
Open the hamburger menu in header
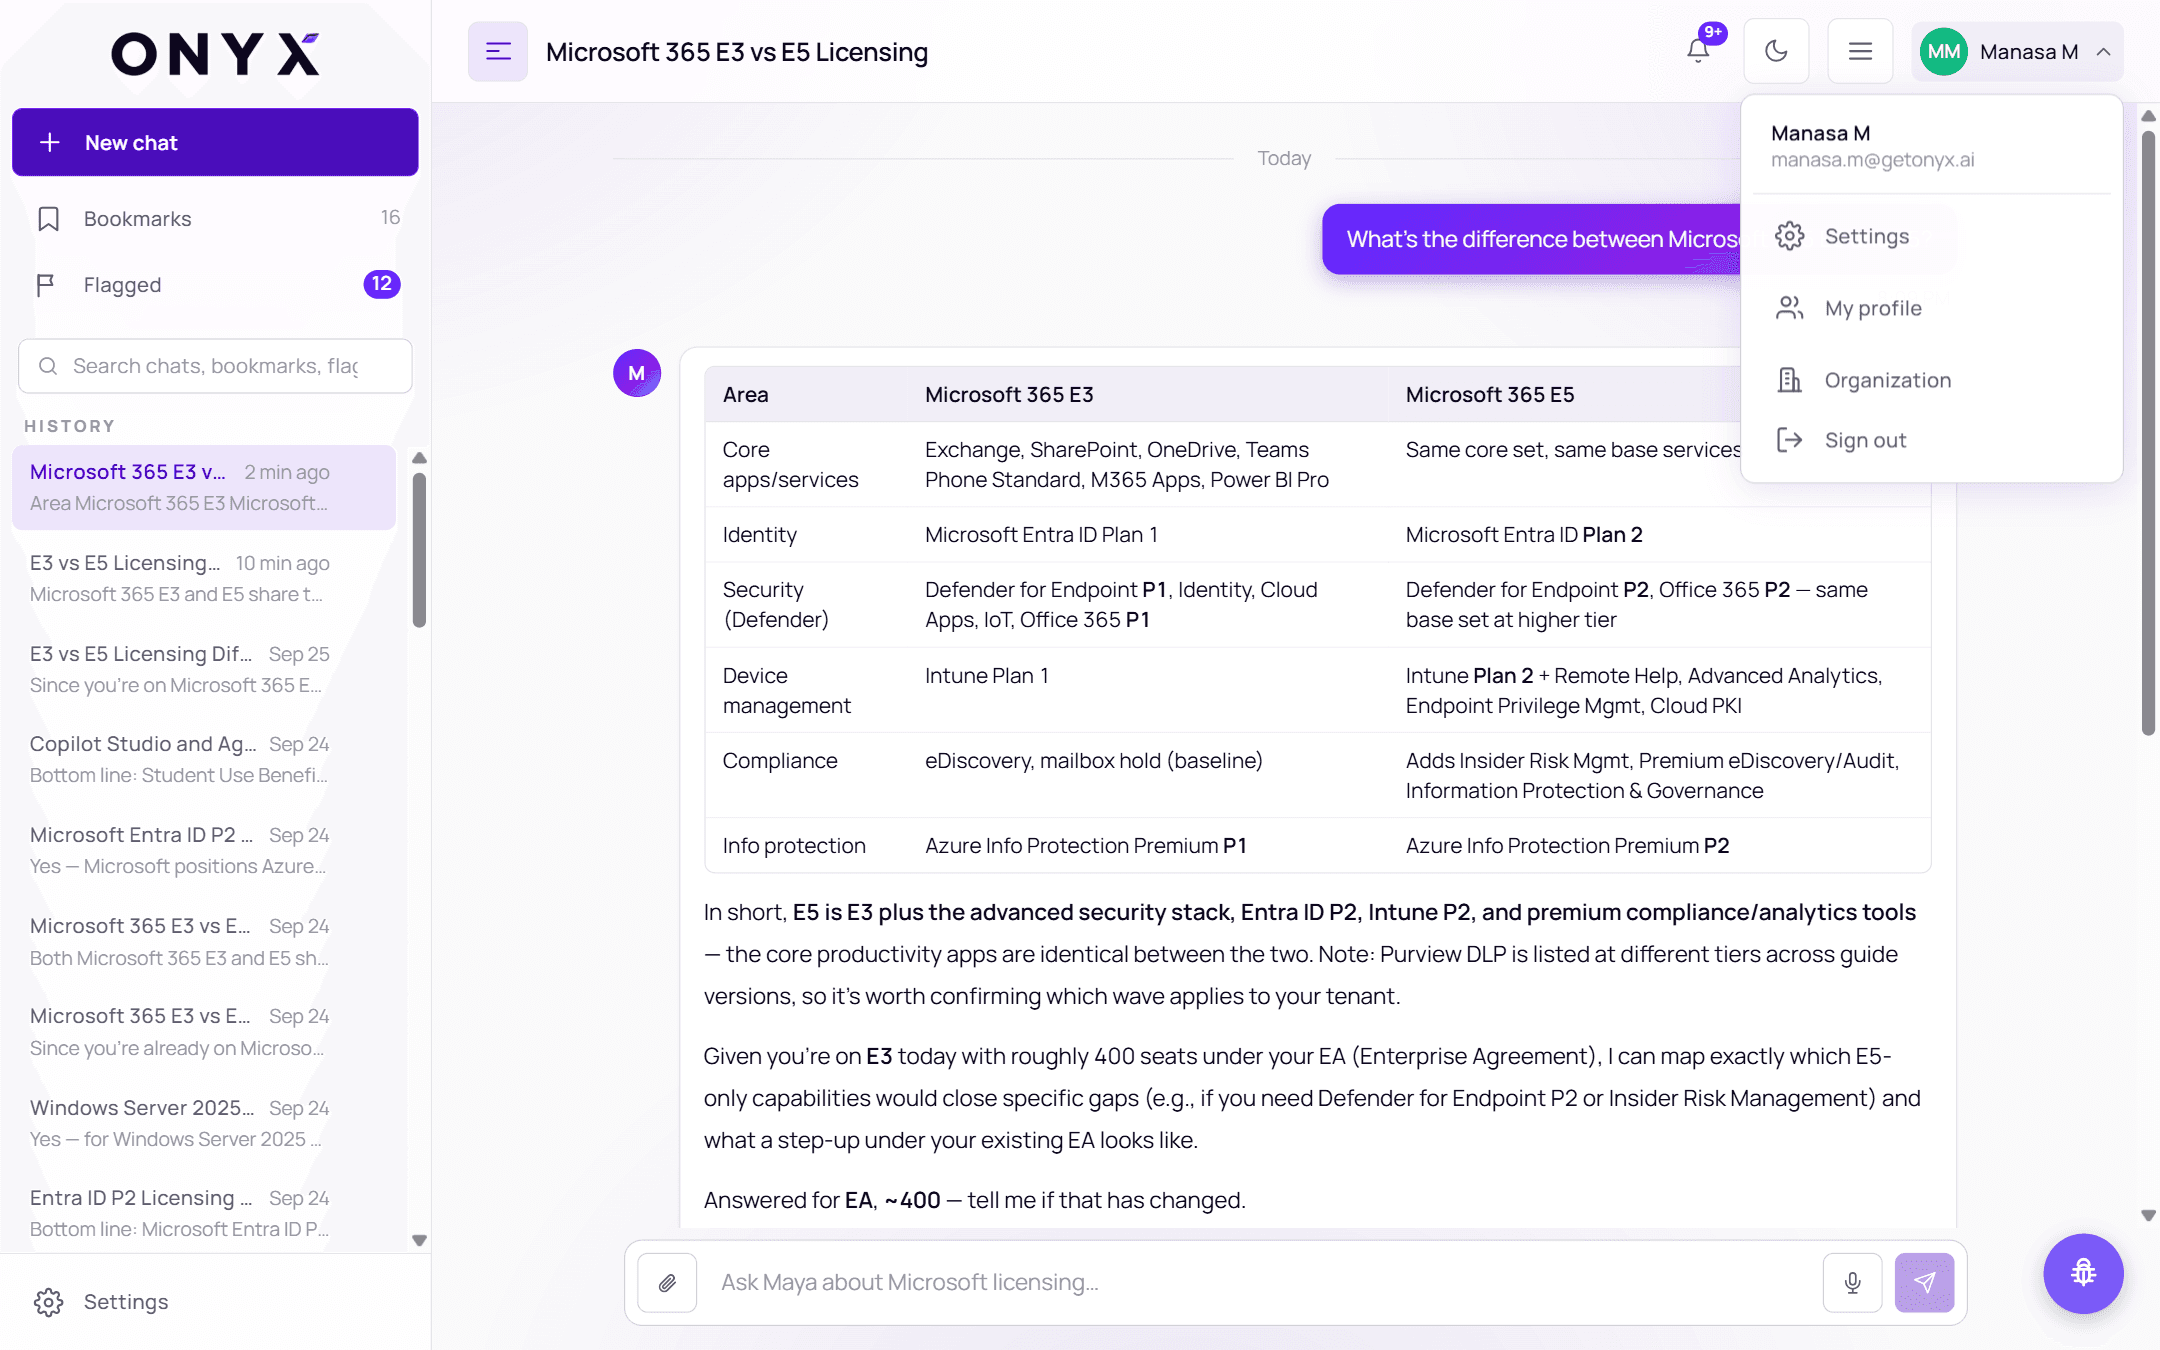coord(1860,51)
